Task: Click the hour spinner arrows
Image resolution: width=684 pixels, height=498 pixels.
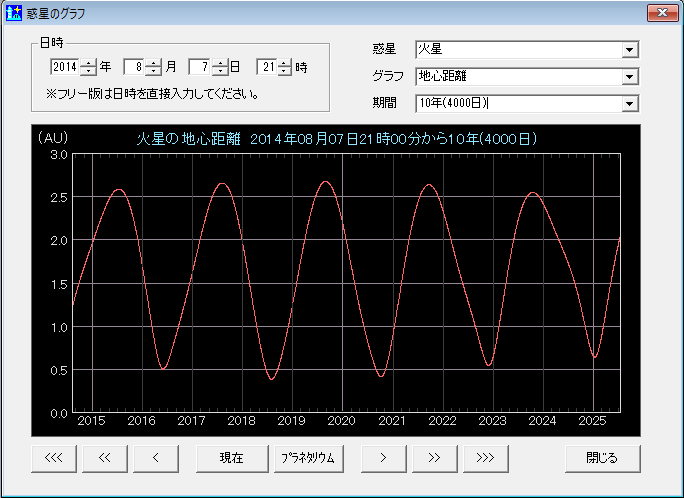Action: [x=285, y=68]
